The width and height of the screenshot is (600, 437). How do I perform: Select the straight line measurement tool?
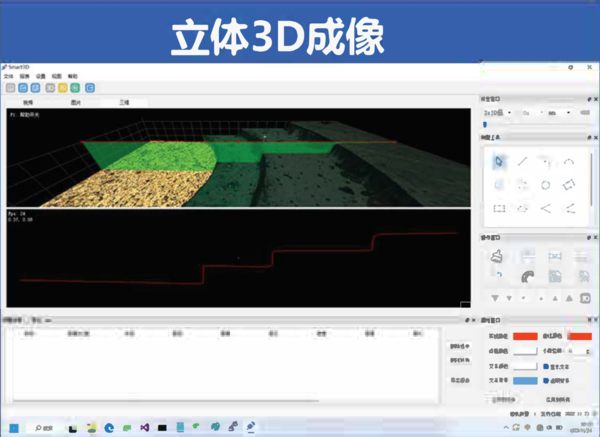click(522, 161)
